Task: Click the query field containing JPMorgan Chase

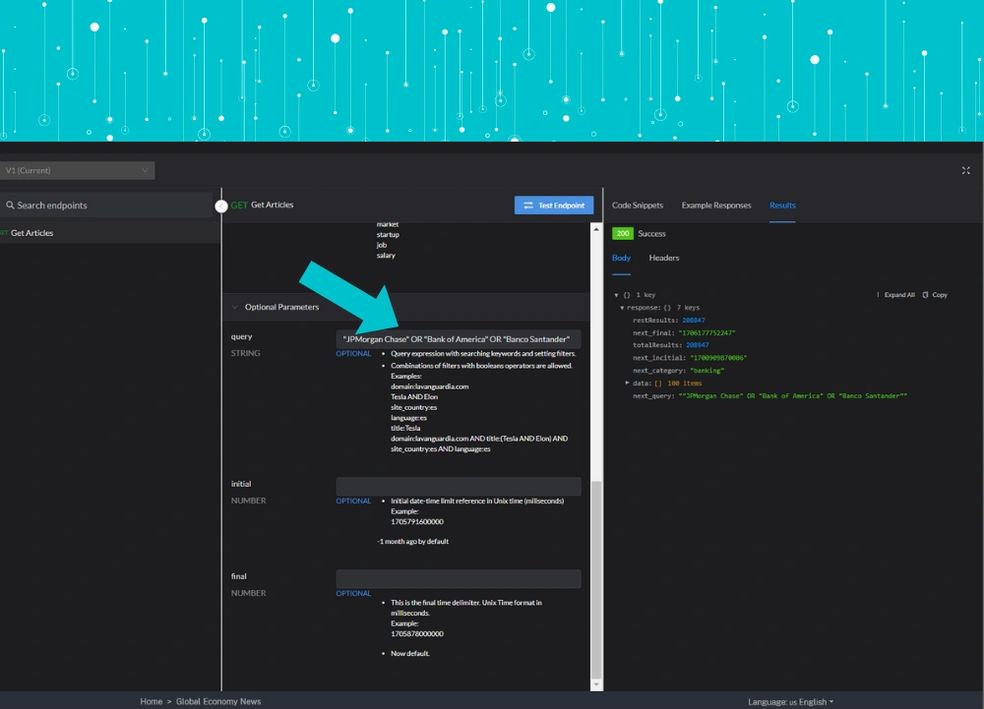Action: click(458, 338)
